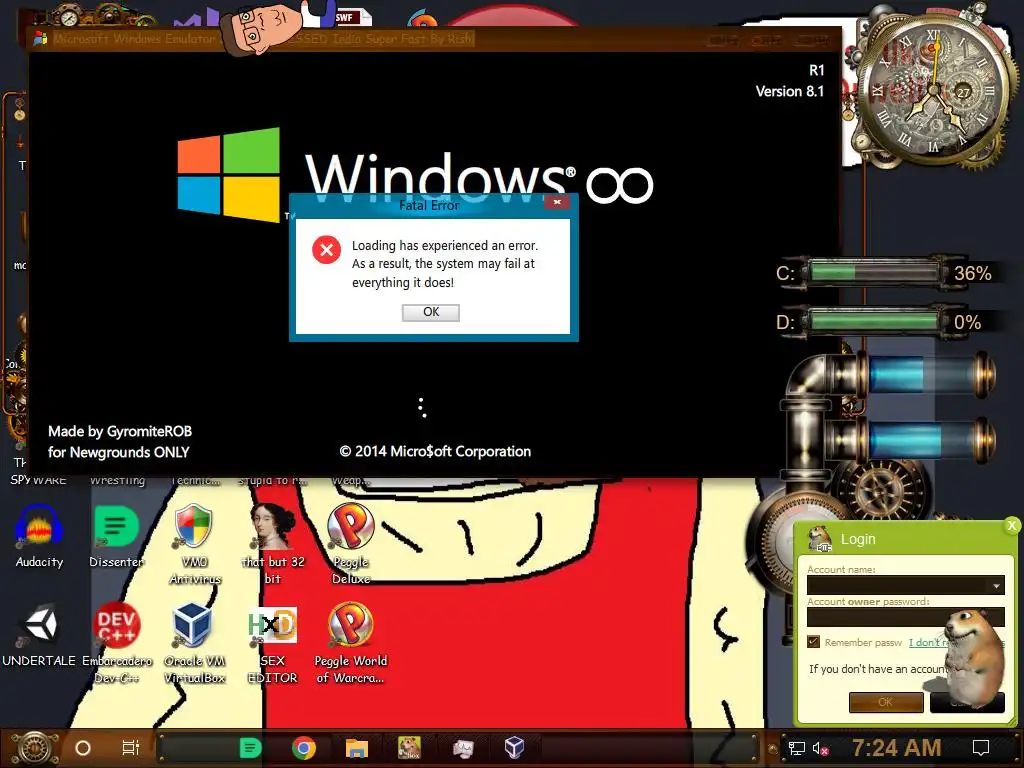Close the Fatal Error dialog
This screenshot has width=1024, height=768.
click(x=557, y=202)
